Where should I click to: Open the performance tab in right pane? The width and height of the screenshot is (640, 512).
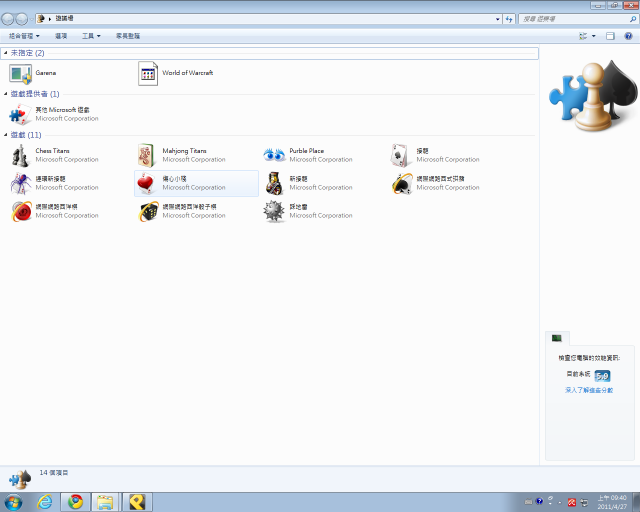(x=557, y=338)
